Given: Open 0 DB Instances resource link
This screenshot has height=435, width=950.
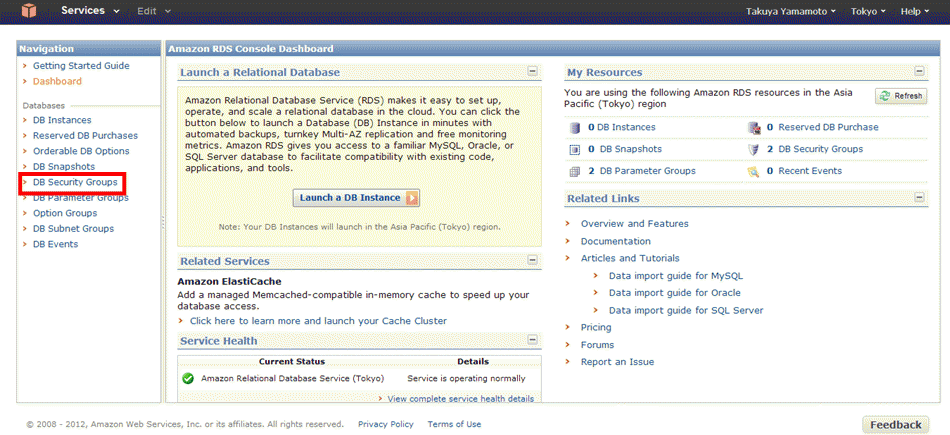Looking at the screenshot, I should (x=622, y=127).
